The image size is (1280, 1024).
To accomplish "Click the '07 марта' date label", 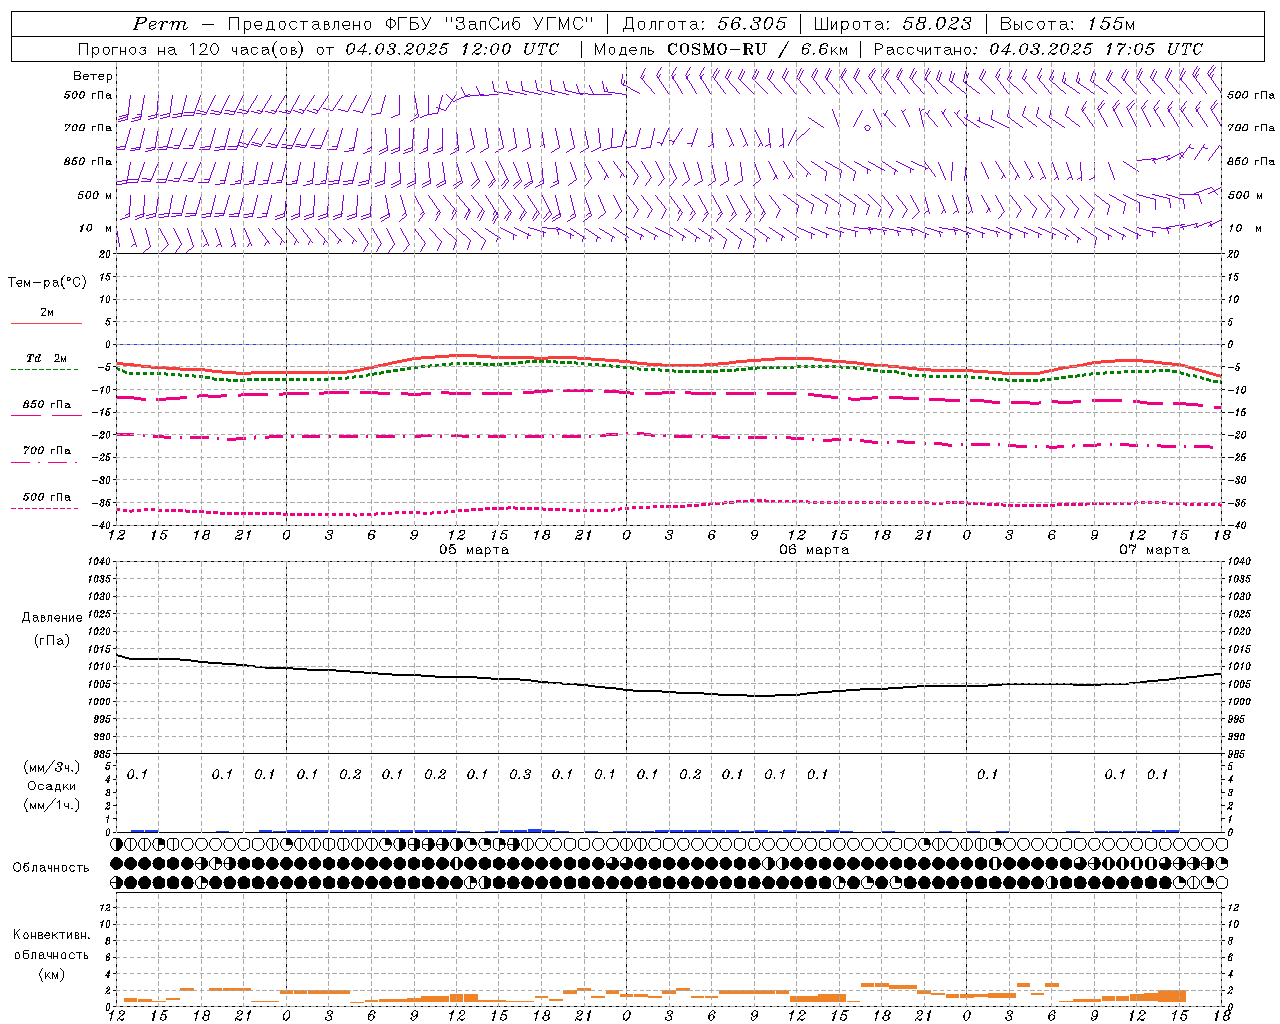I will point(1154,550).
